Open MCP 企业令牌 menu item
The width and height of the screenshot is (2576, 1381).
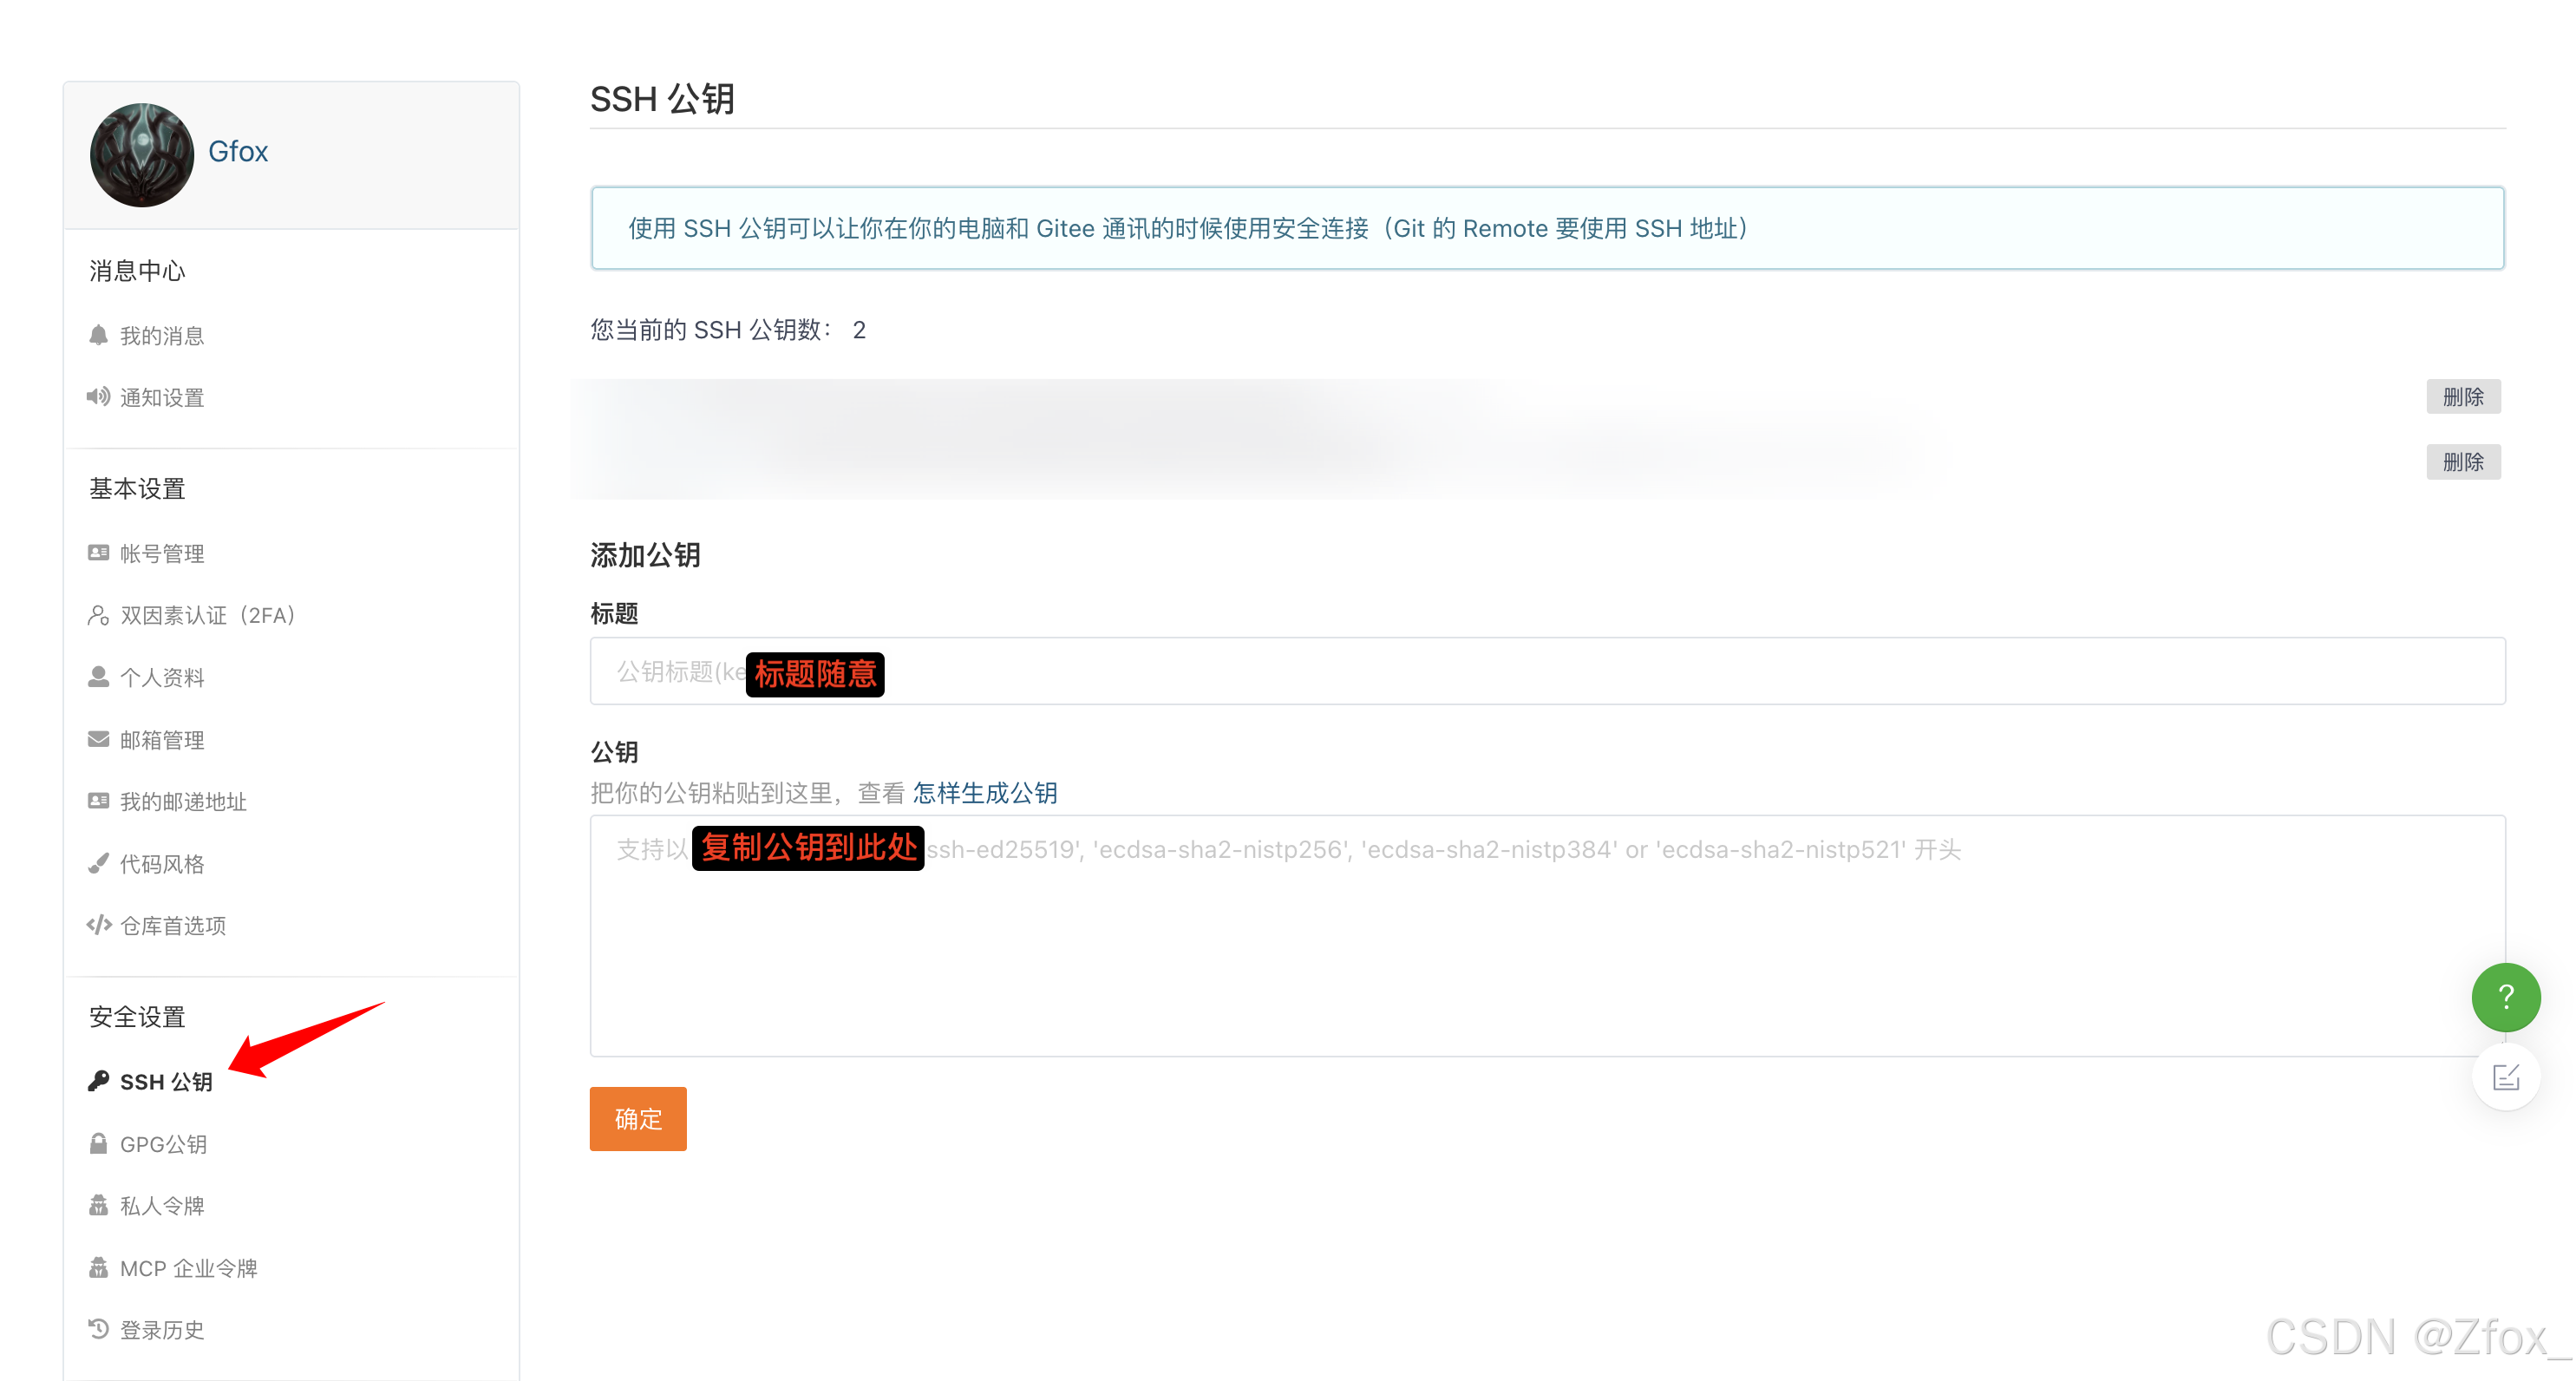[188, 1268]
